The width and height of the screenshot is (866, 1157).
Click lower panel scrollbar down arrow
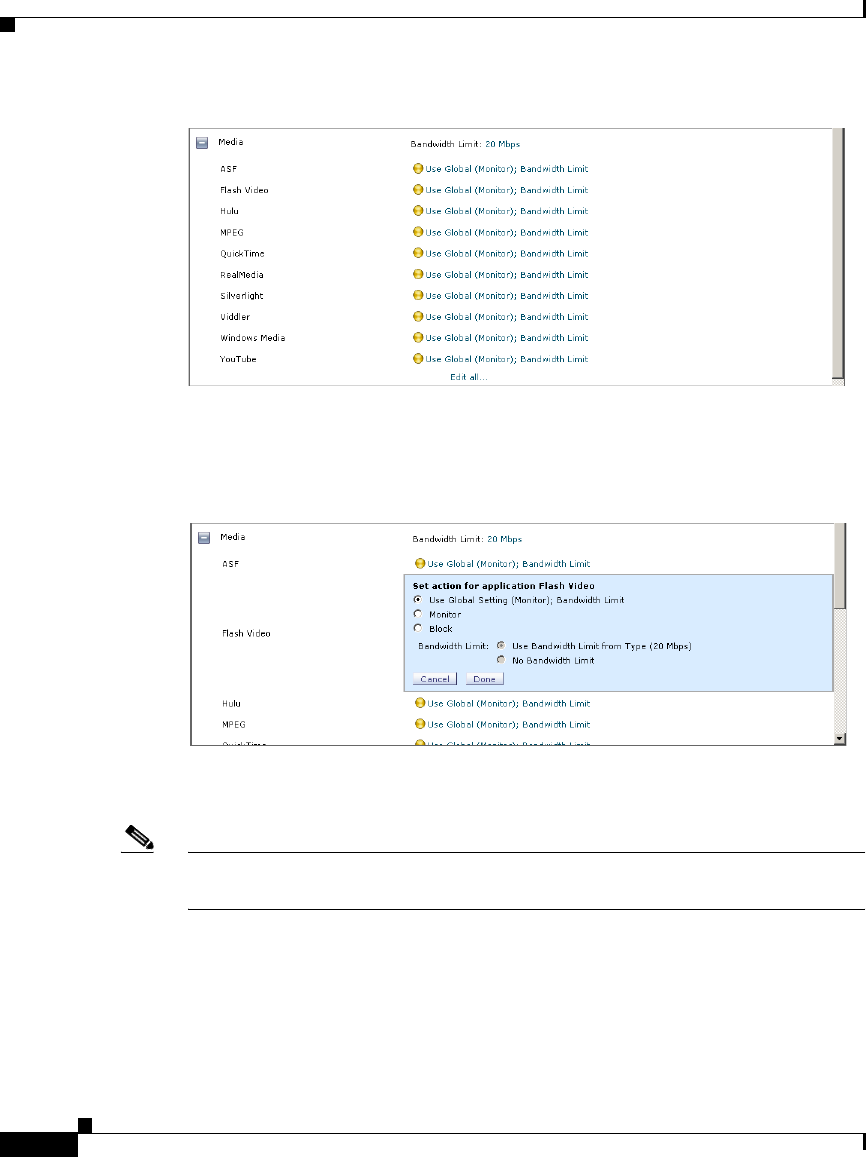(x=839, y=739)
